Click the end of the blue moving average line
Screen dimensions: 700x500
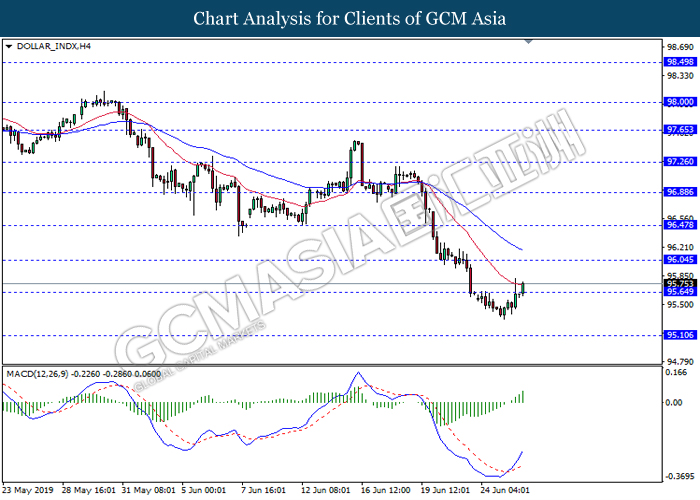pyautogui.click(x=522, y=250)
